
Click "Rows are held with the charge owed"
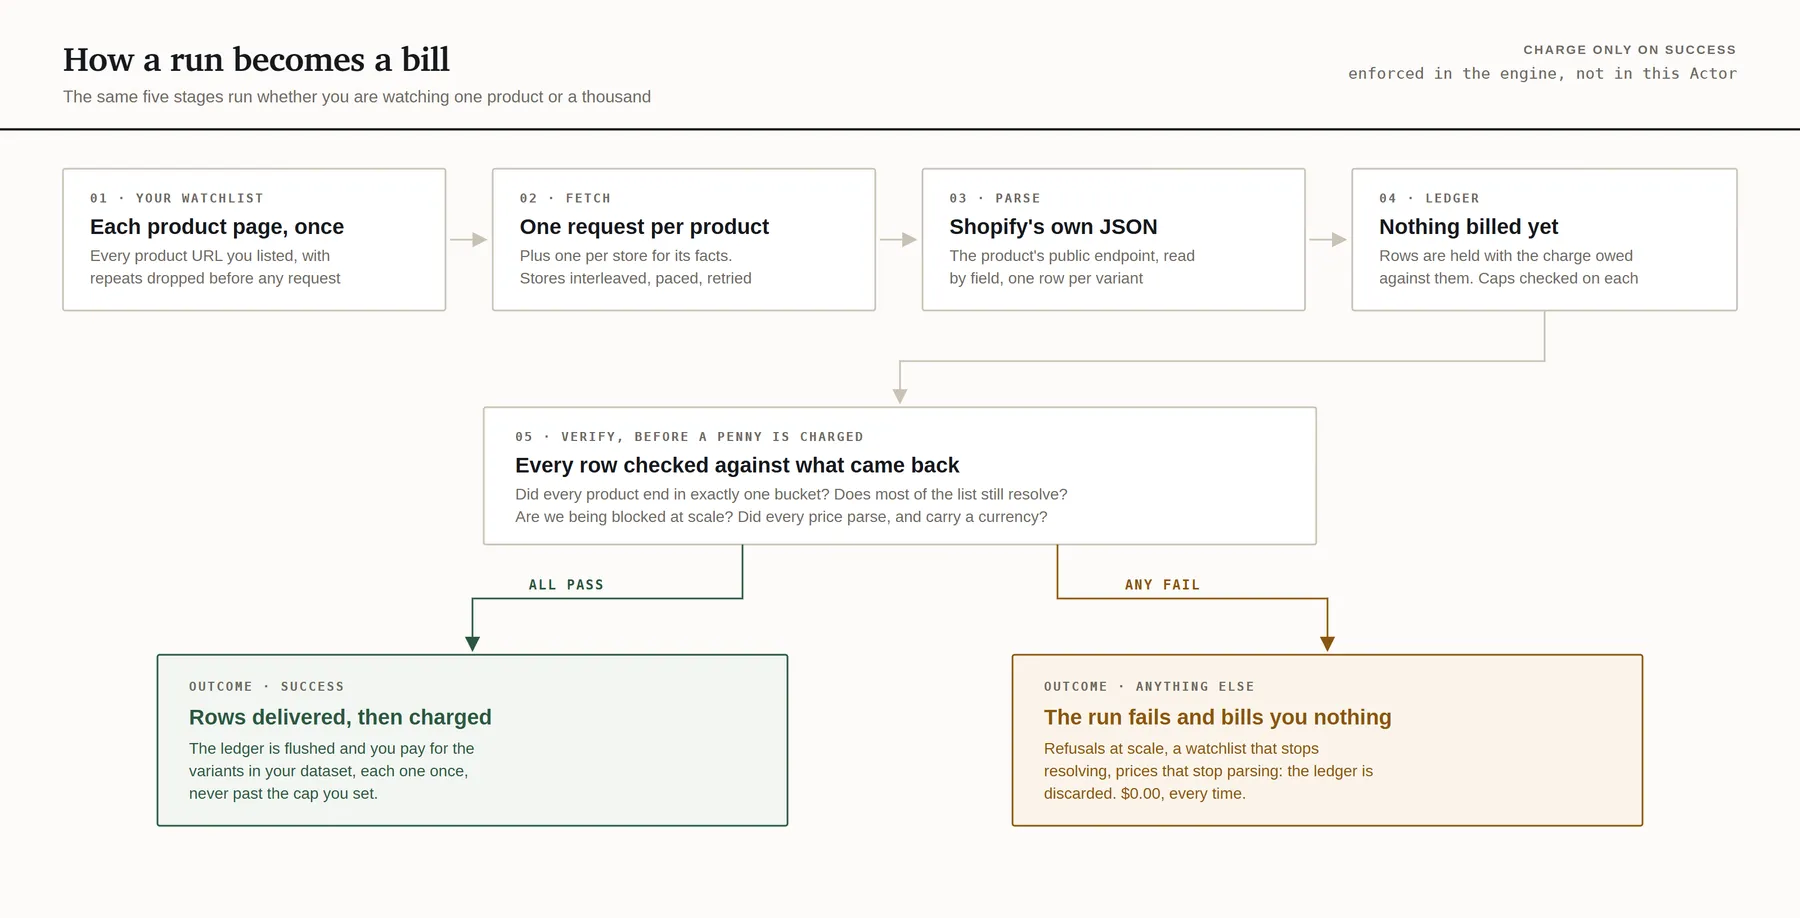(x=1506, y=256)
